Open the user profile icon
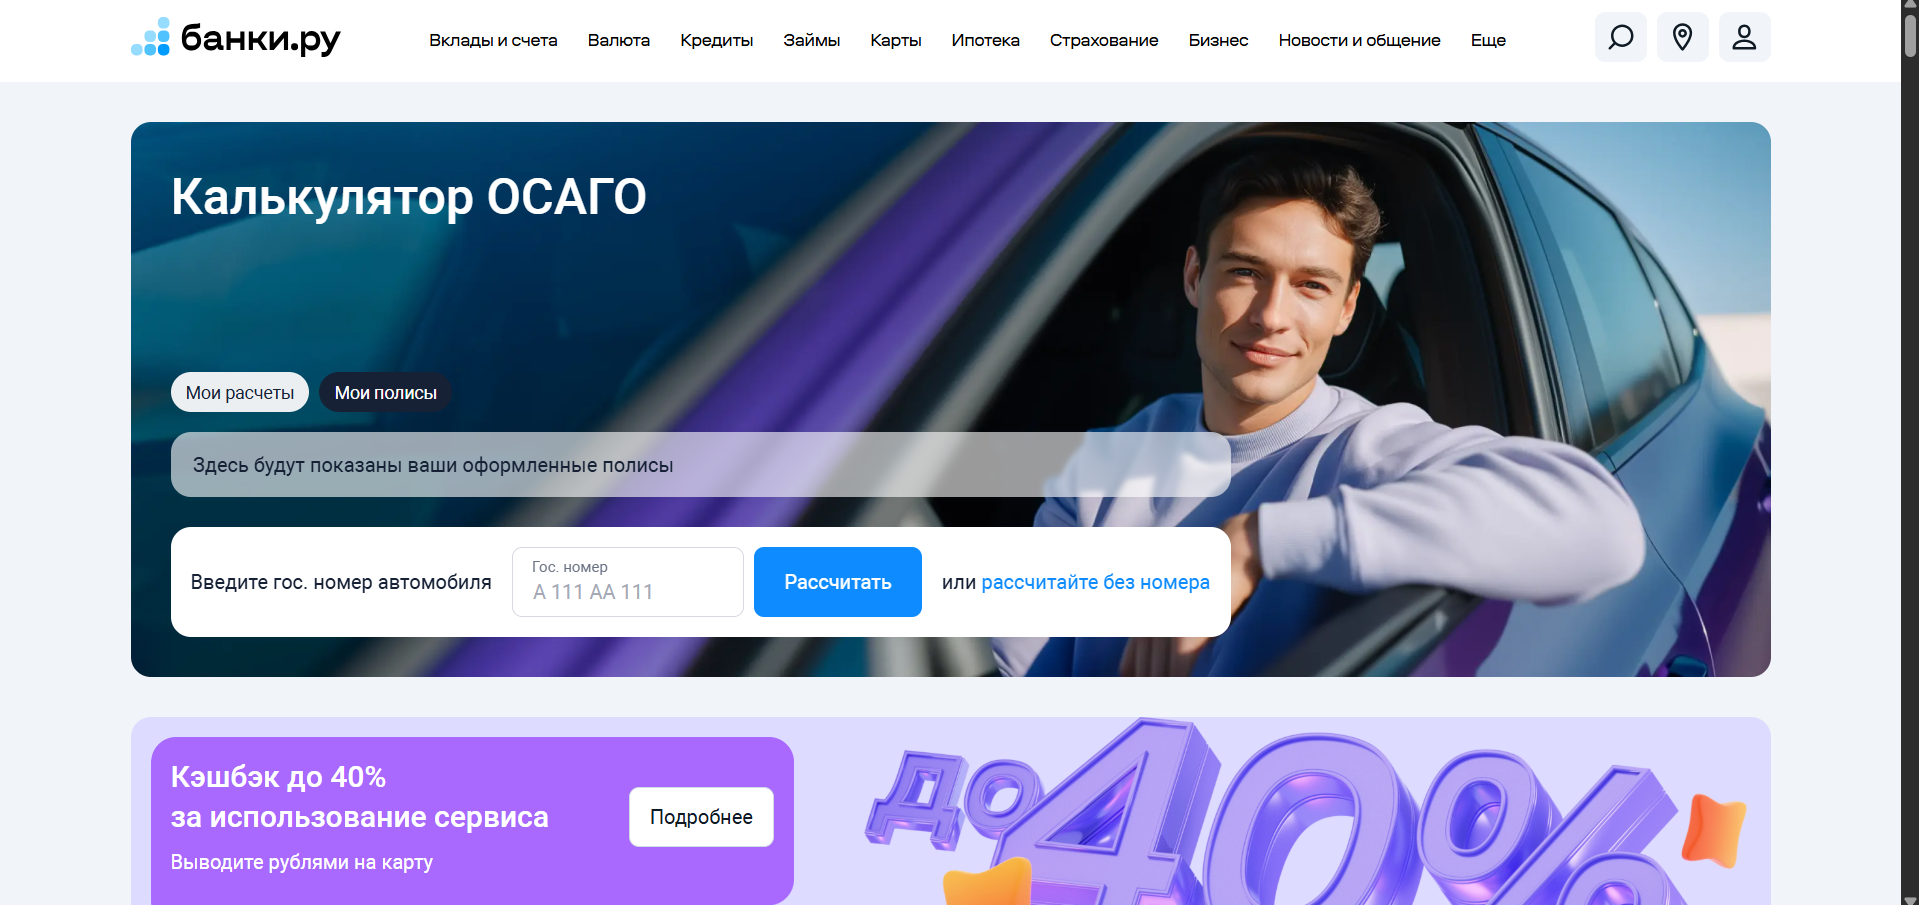The image size is (1919, 905). pyautogui.click(x=1744, y=38)
